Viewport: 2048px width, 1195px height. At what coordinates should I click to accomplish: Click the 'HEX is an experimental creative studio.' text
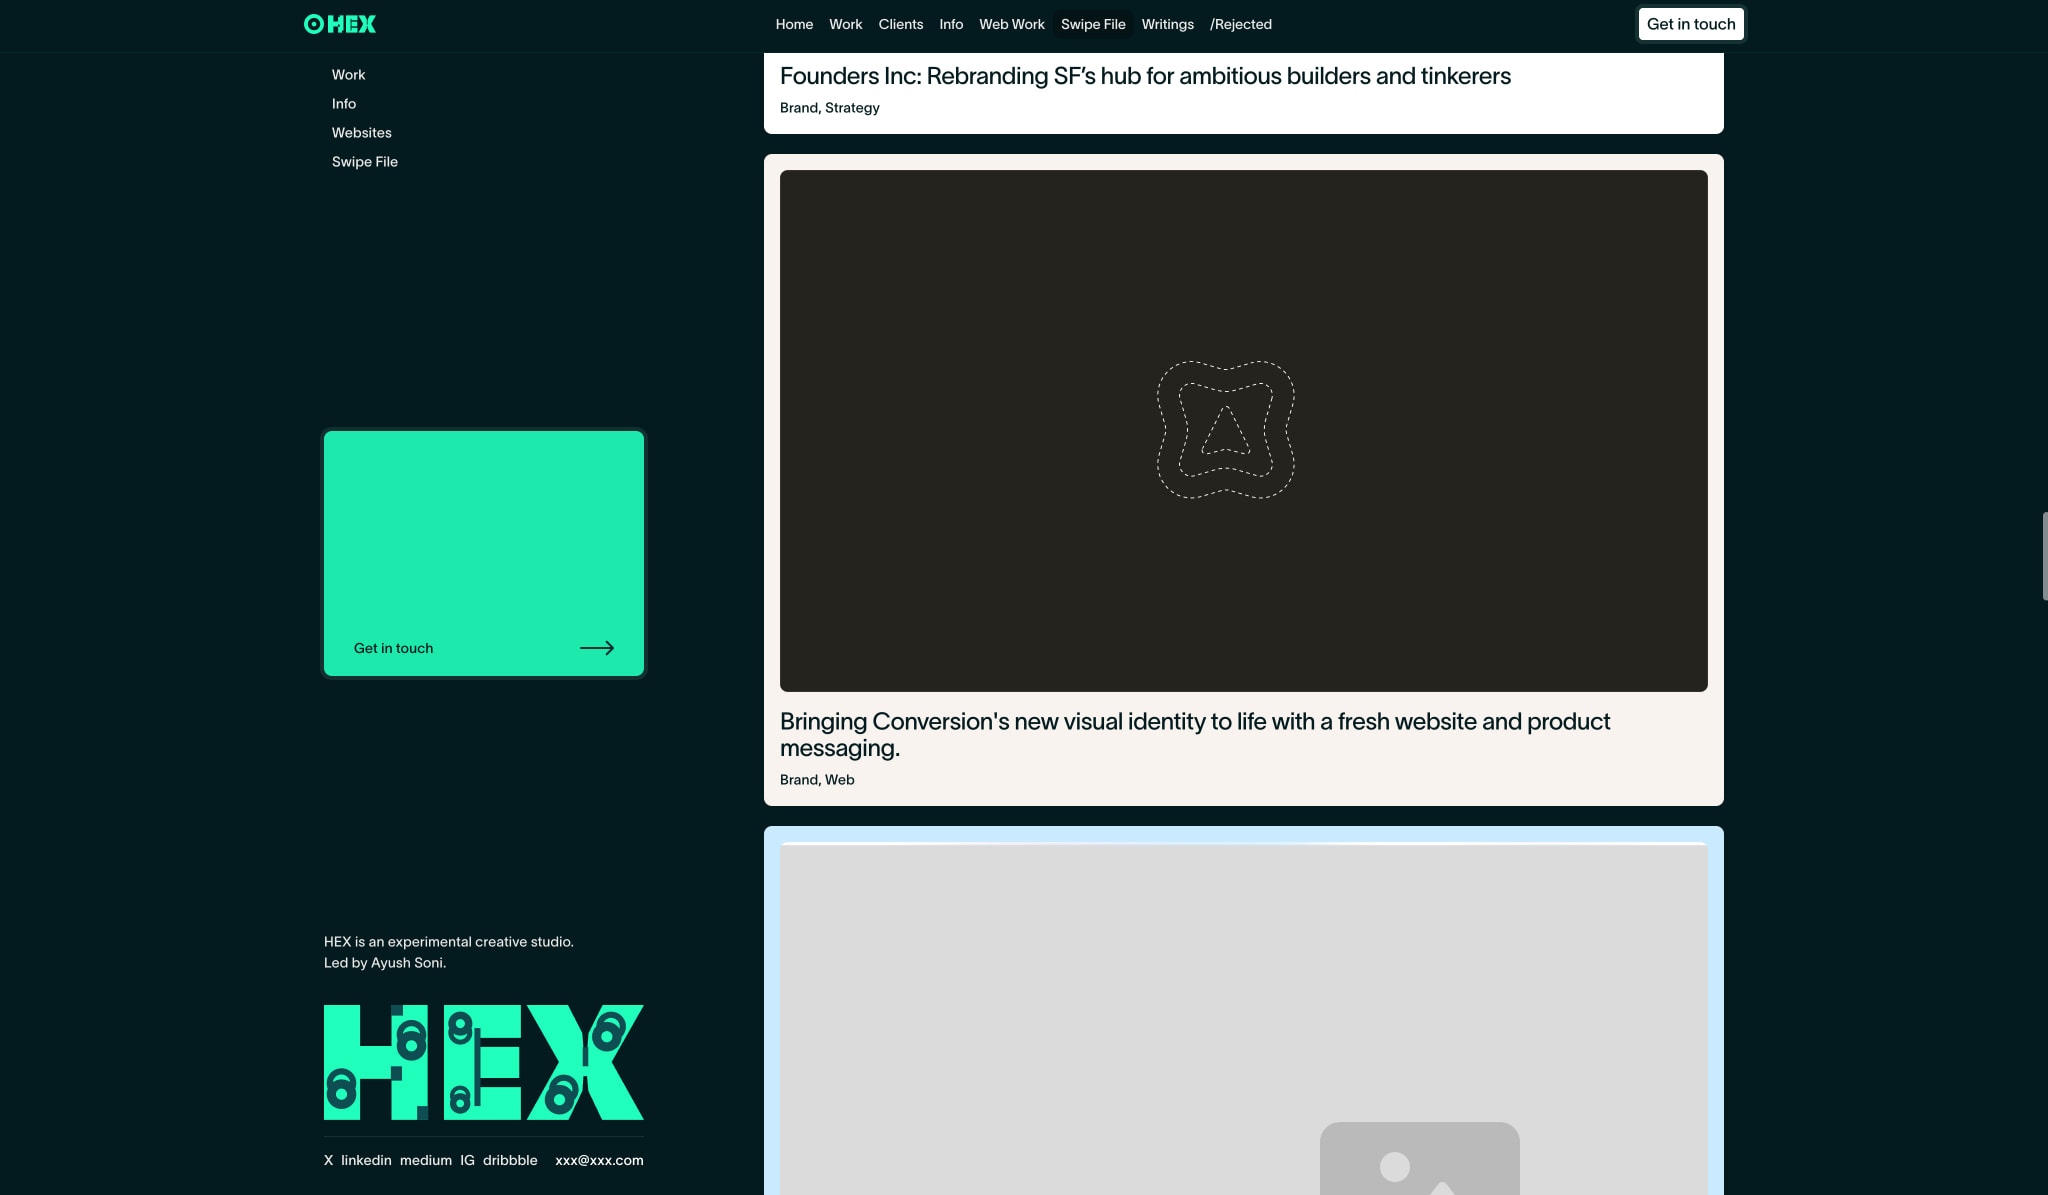coord(449,942)
